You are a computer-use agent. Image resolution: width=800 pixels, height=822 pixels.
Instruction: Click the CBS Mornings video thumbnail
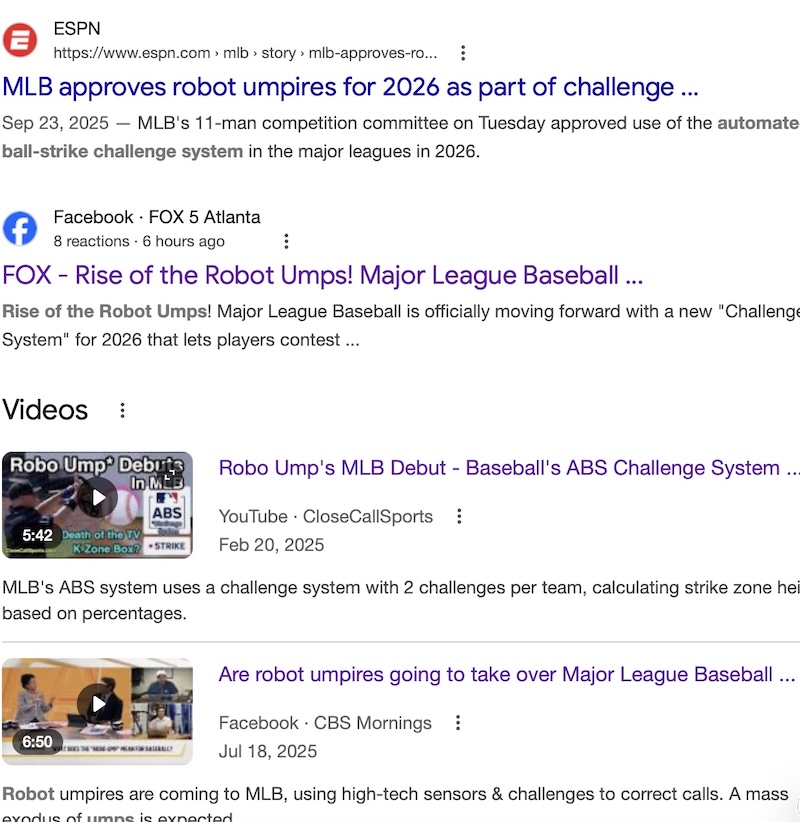(x=98, y=711)
